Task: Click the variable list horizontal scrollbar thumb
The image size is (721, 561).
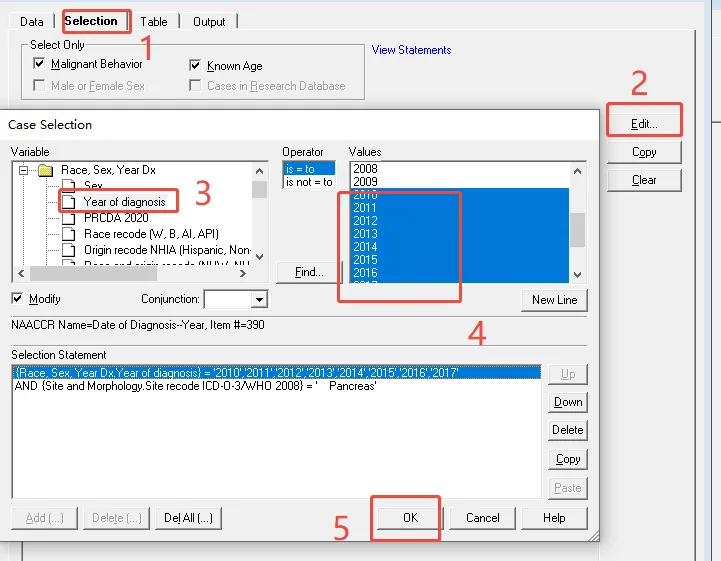Action: coord(93,274)
